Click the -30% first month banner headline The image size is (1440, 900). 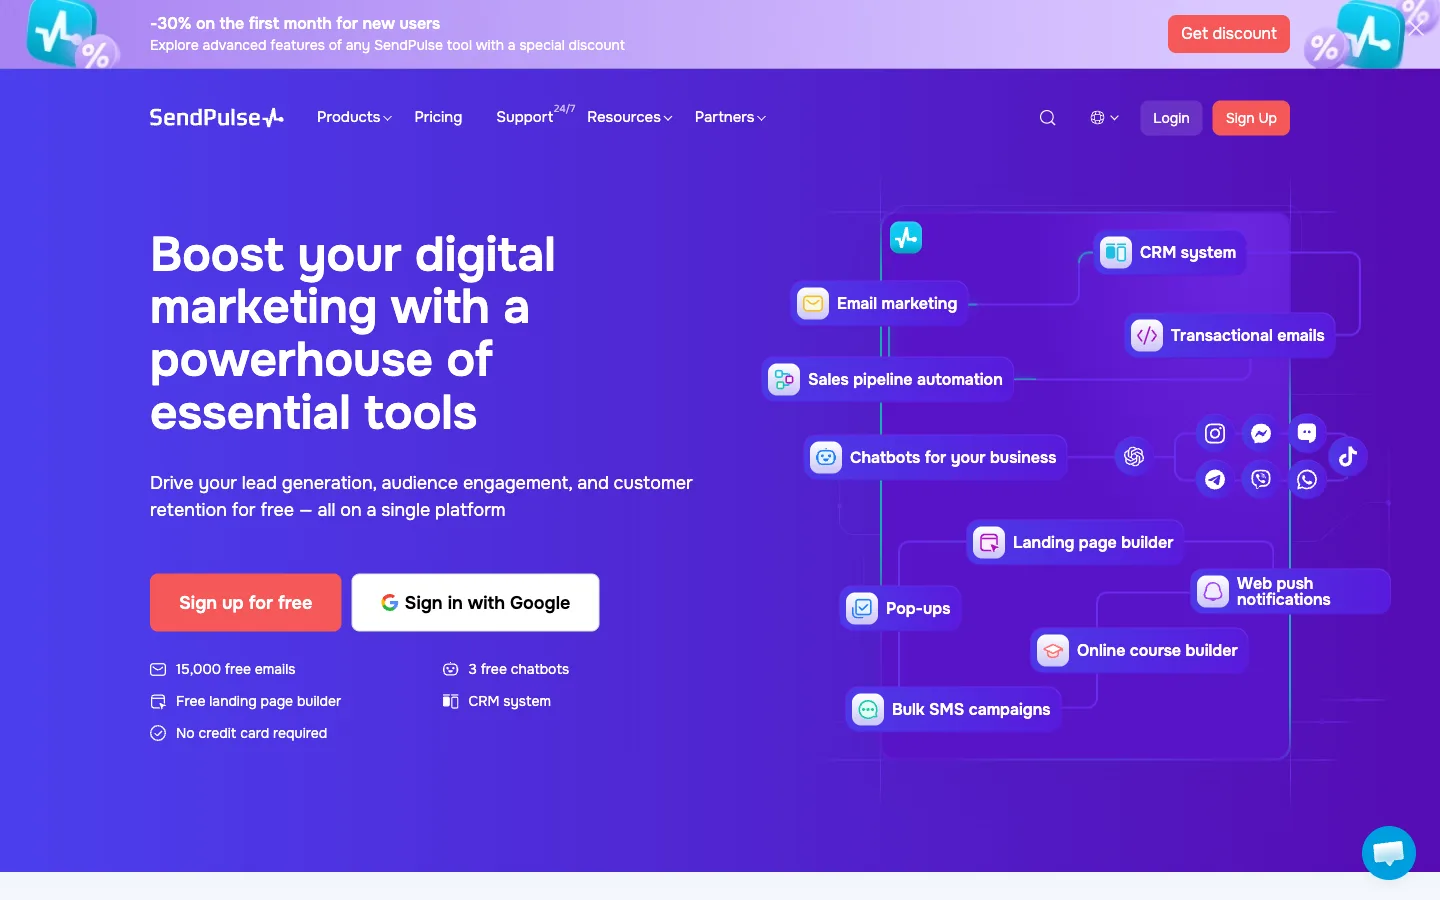point(295,23)
